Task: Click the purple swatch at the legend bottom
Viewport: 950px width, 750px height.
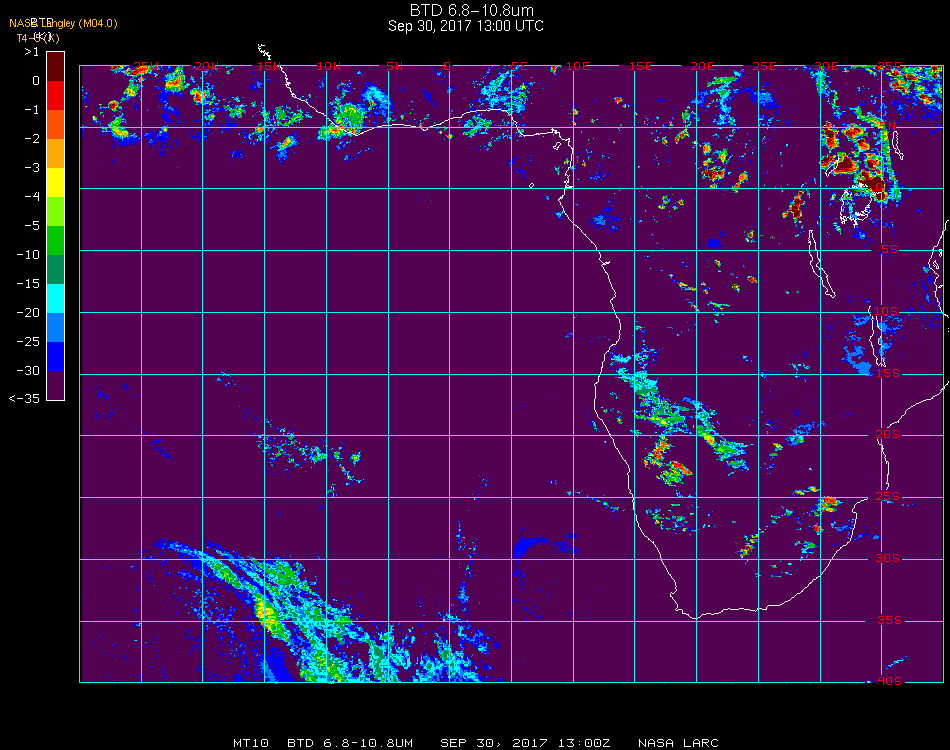Action: (x=55, y=385)
